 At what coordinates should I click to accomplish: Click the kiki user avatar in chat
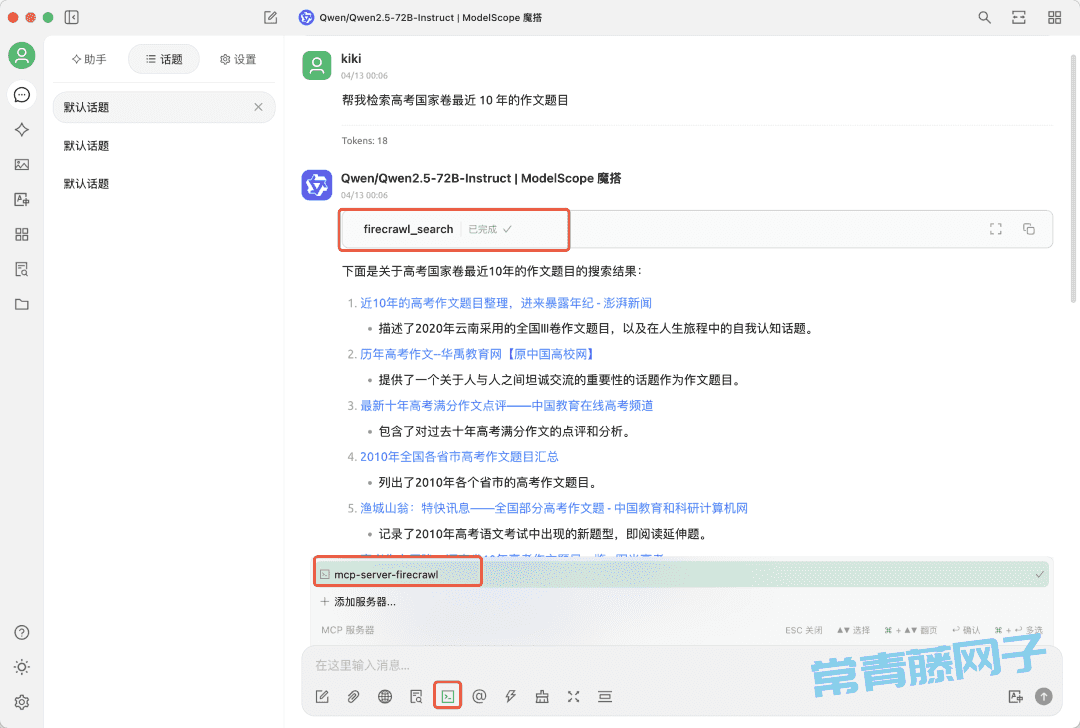317,65
